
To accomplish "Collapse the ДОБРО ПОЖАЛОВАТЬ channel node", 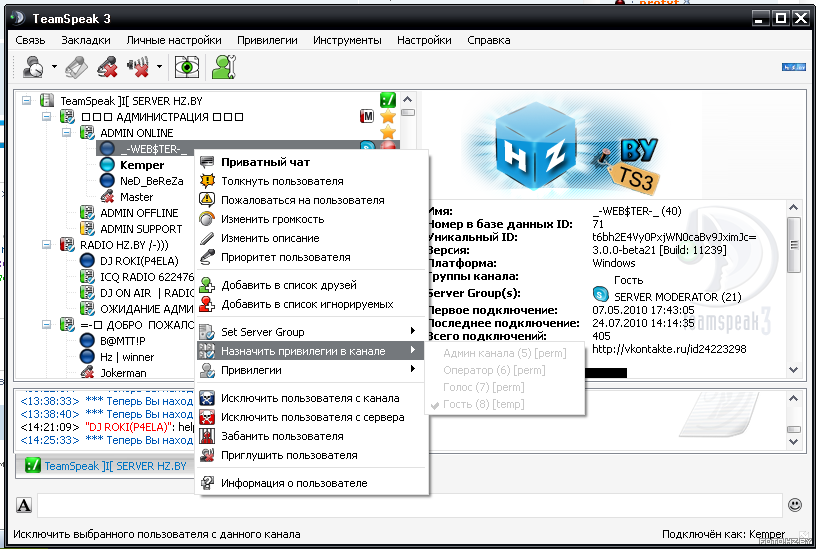I will [x=46, y=325].
